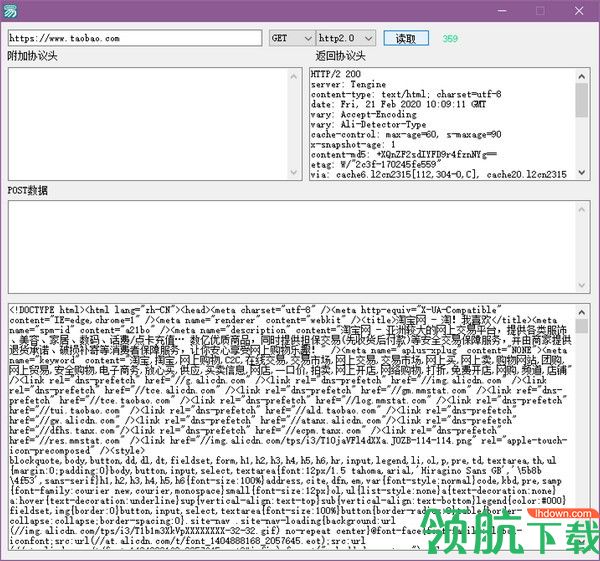Click inside the 附加协议头 text area
The height and width of the screenshot is (561, 600).
pos(148,124)
